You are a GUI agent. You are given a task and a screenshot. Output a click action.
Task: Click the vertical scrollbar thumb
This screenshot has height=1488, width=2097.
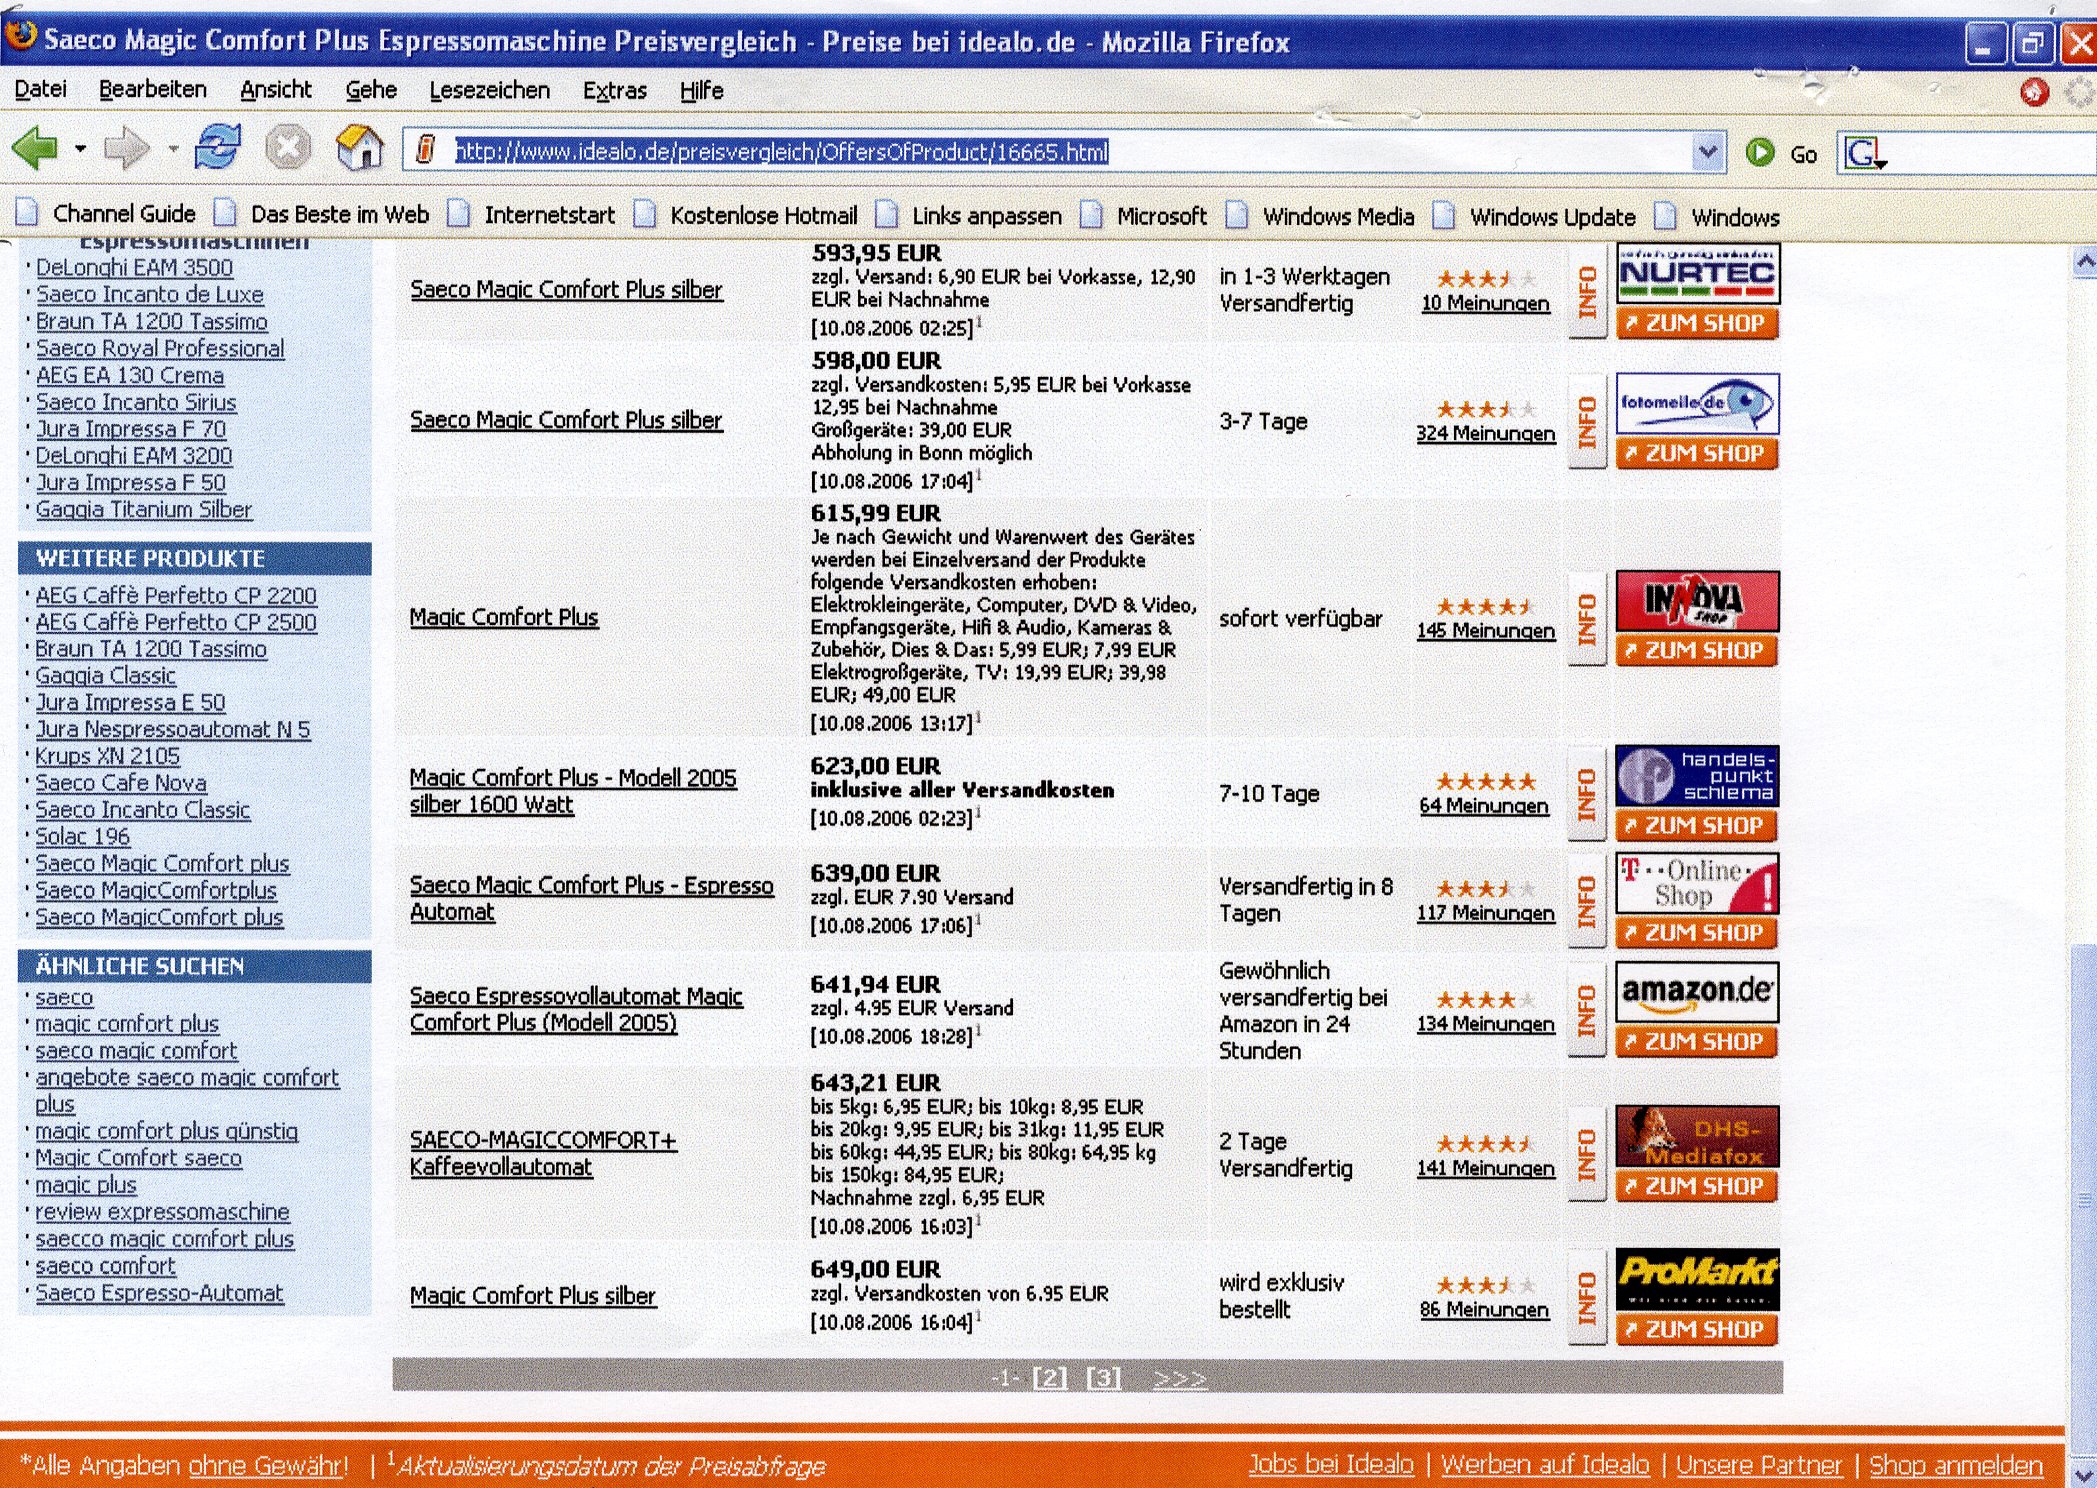point(2084,1200)
